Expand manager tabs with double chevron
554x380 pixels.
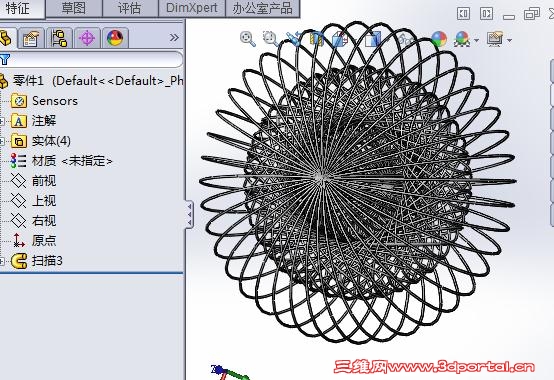click(x=174, y=37)
